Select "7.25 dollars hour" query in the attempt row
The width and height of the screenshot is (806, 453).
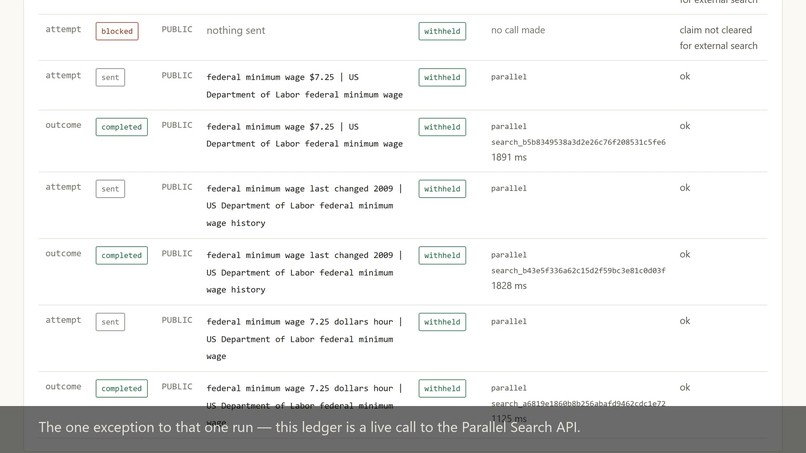[304, 339]
